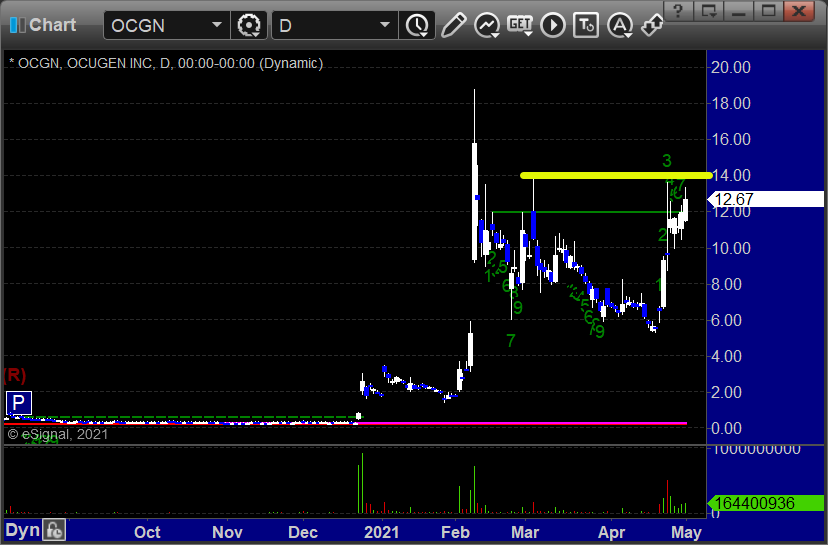Click the pop-out window button
The image size is (828, 545).
(x=708, y=11)
